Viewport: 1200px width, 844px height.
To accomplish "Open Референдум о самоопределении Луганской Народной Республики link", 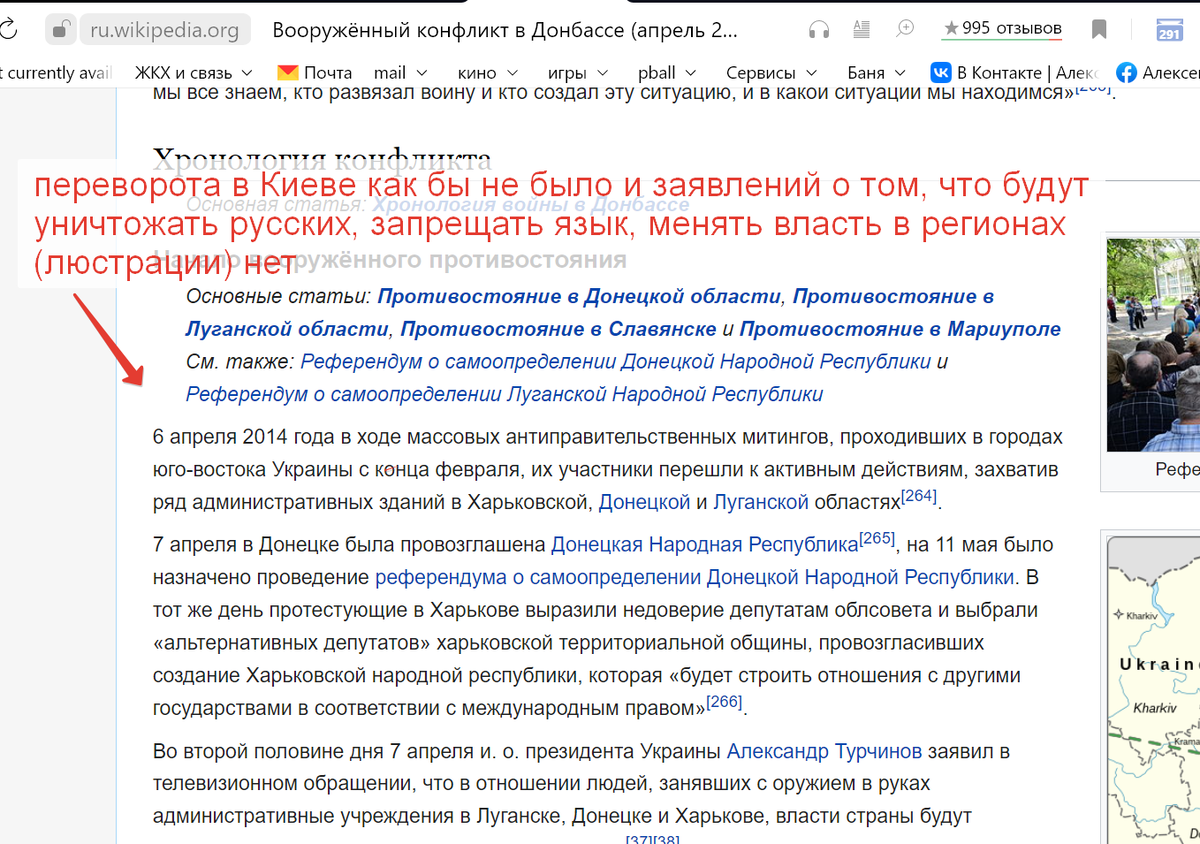I will [x=505, y=394].
